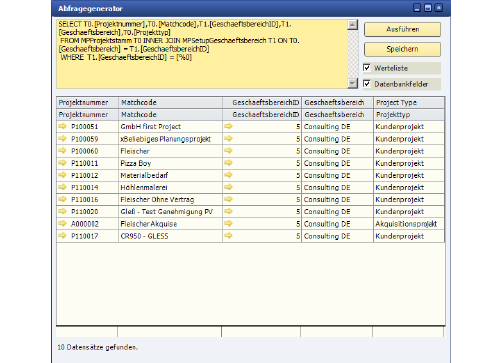
Task: Click status text '10 Datensätze gefunden.'
Action: (x=97, y=347)
